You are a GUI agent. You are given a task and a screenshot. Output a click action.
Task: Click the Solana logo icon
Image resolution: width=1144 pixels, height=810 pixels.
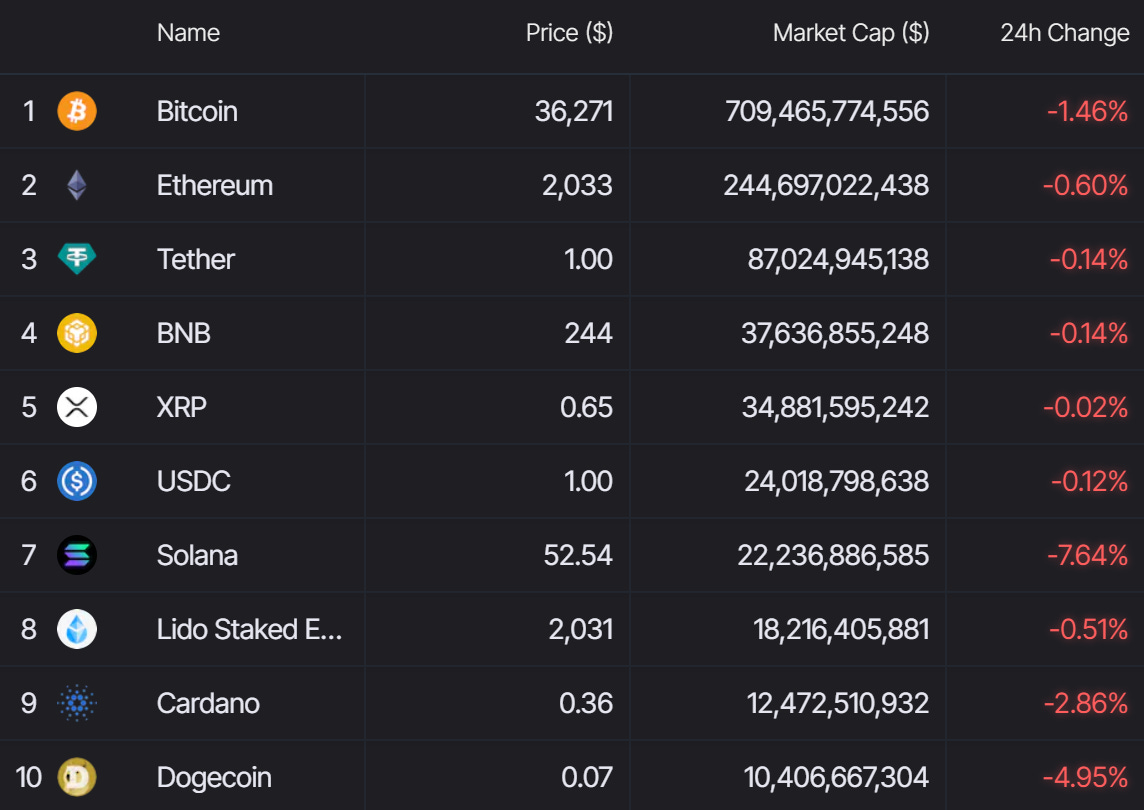(x=77, y=555)
